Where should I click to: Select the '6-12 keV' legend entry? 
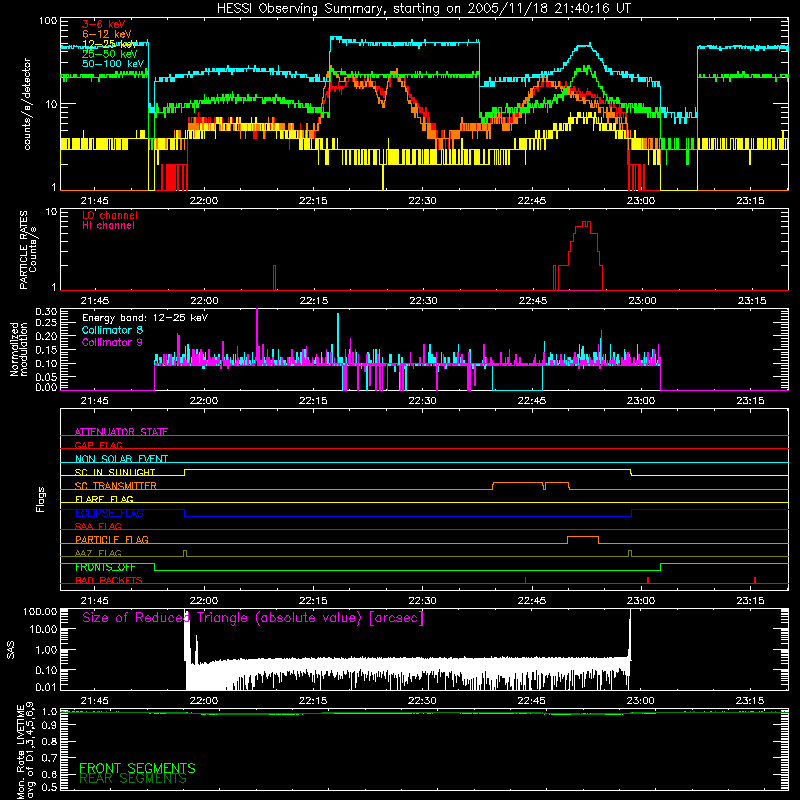(x=107, y=34)
